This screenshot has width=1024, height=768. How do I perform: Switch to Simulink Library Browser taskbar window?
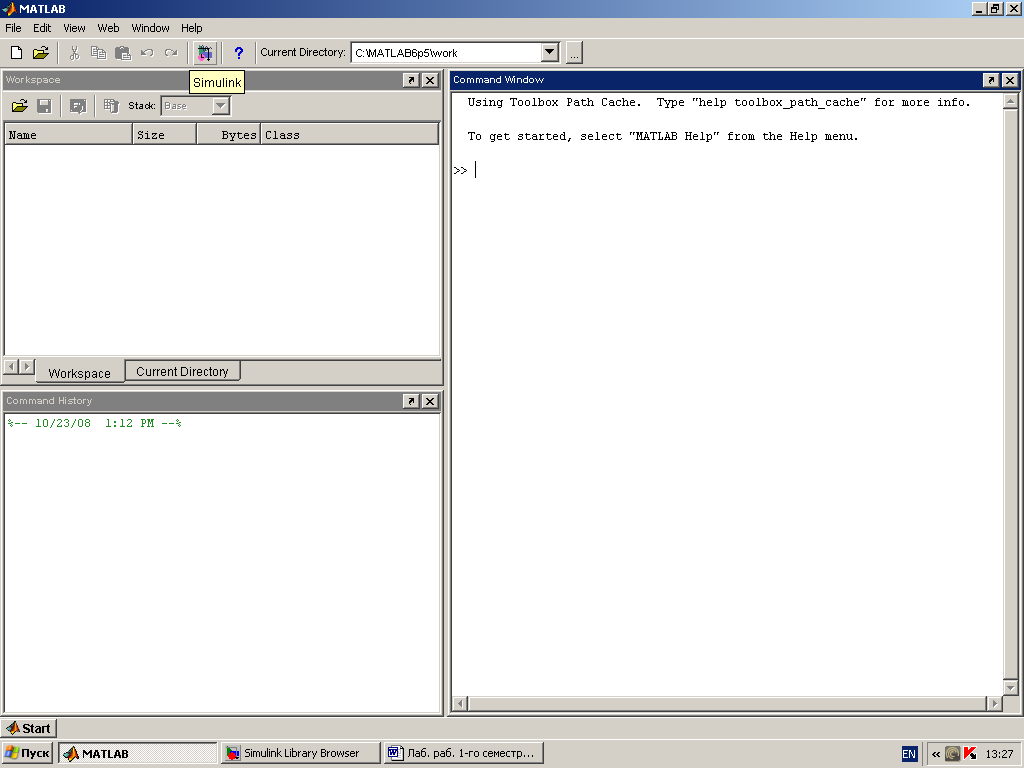pyautogui.click(x=300, y=753)
